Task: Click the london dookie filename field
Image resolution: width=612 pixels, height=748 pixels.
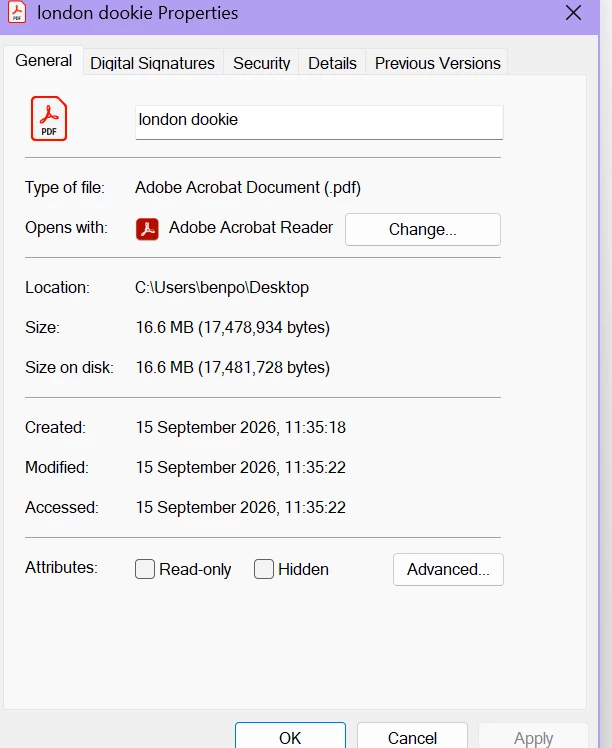Action: click(319, 122)
